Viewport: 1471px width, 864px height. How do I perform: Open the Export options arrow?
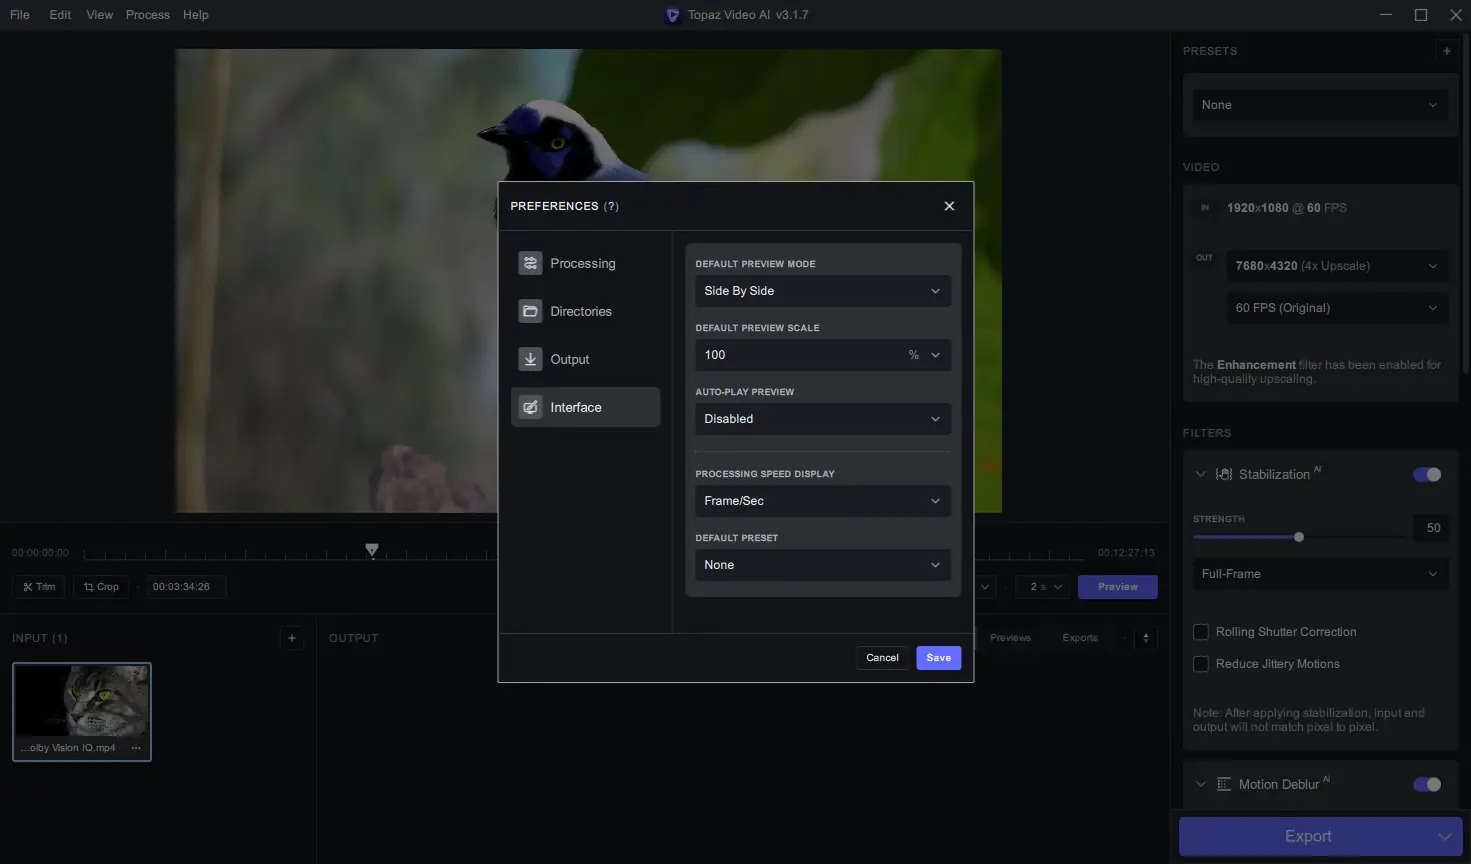tap(1445, 836)
